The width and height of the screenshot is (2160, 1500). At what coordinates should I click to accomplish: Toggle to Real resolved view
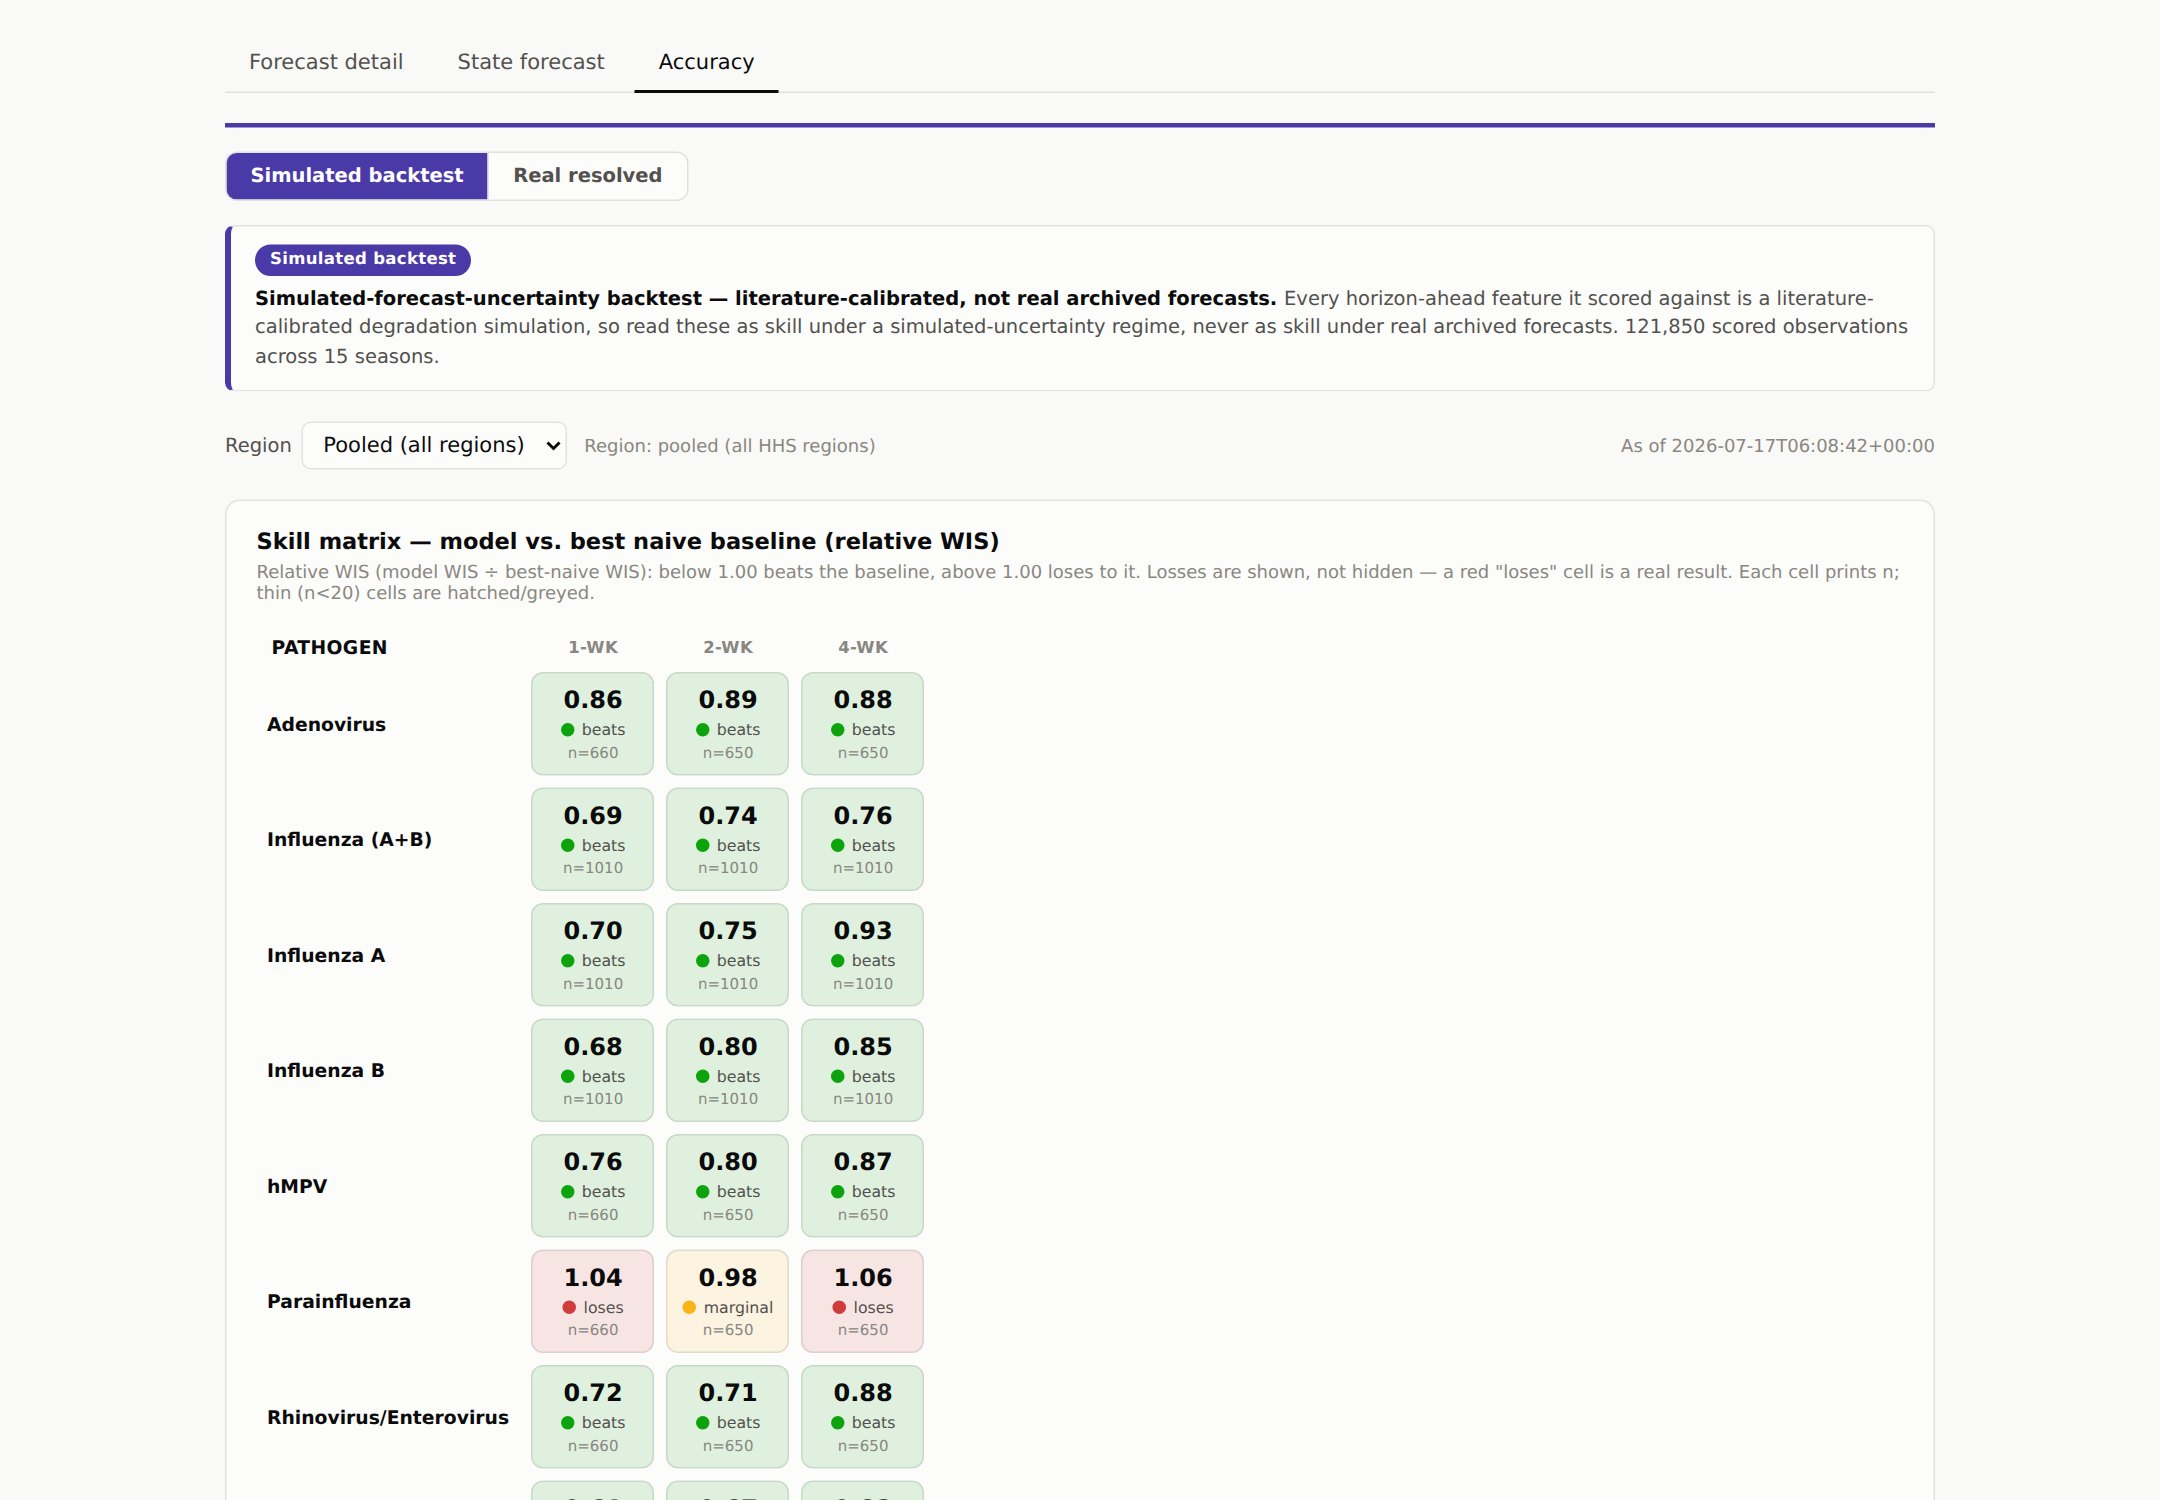click(588, 176)
